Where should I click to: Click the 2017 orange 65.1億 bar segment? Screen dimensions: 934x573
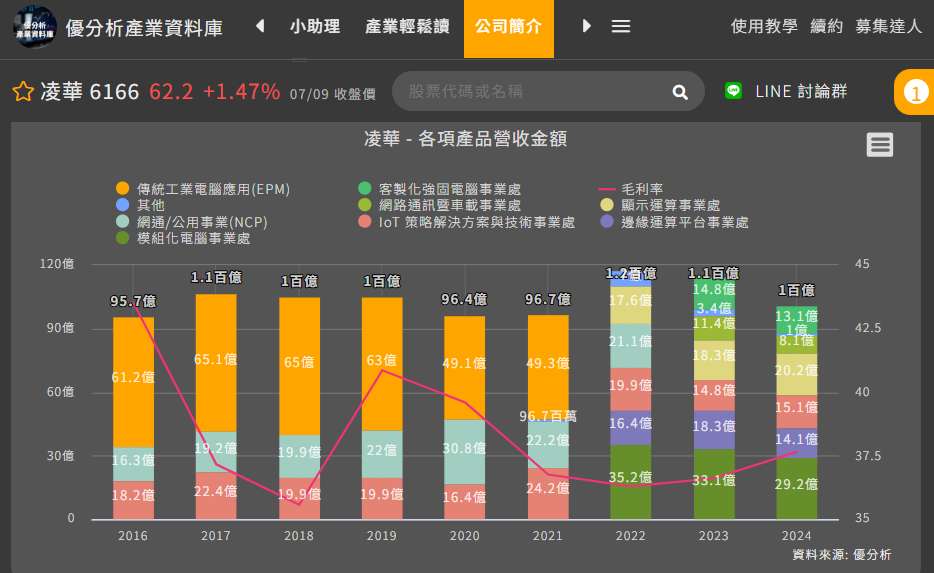(x=216, y=363)
